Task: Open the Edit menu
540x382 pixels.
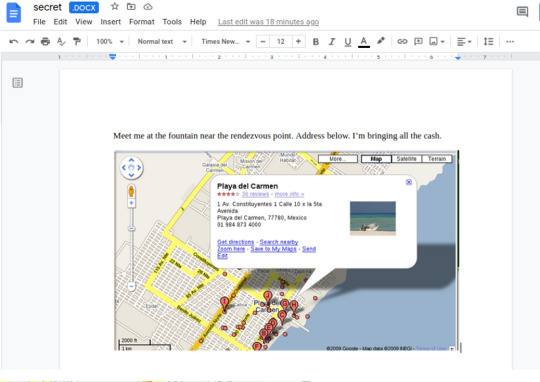Action: click(60, 22)
